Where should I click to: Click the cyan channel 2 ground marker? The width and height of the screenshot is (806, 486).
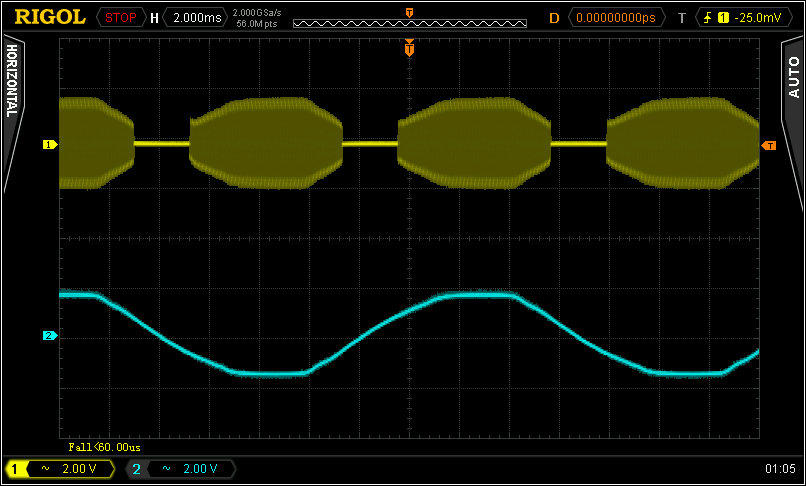[47, 335]
